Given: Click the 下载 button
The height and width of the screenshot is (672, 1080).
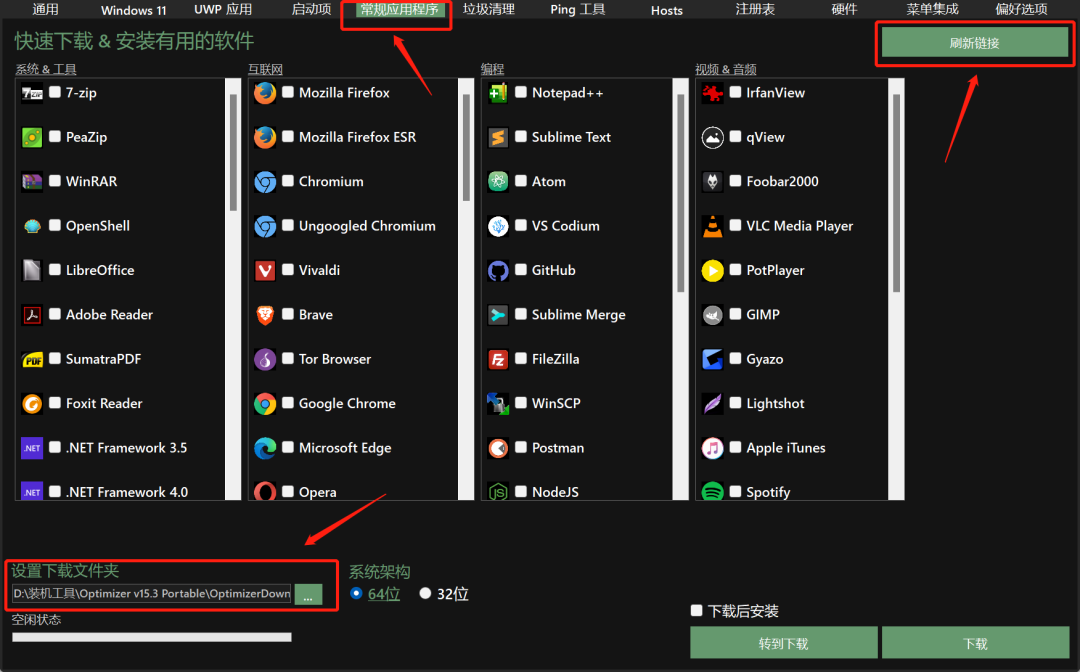Looking at the screenshot, I should [975, 643].
